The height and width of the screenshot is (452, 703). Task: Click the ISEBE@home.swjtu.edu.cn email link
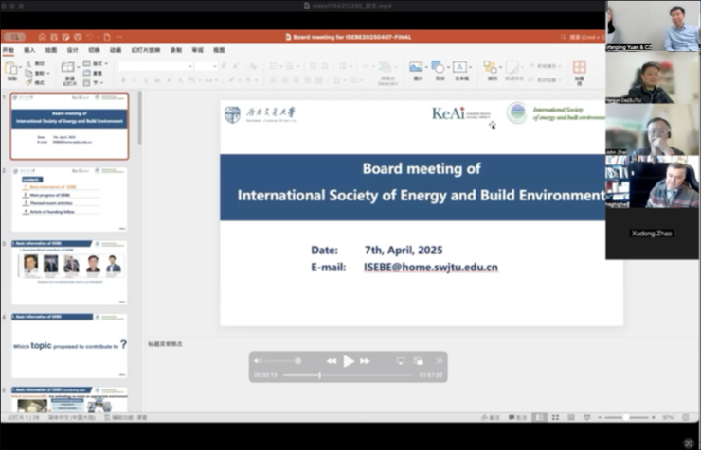[x=431, y=267]
